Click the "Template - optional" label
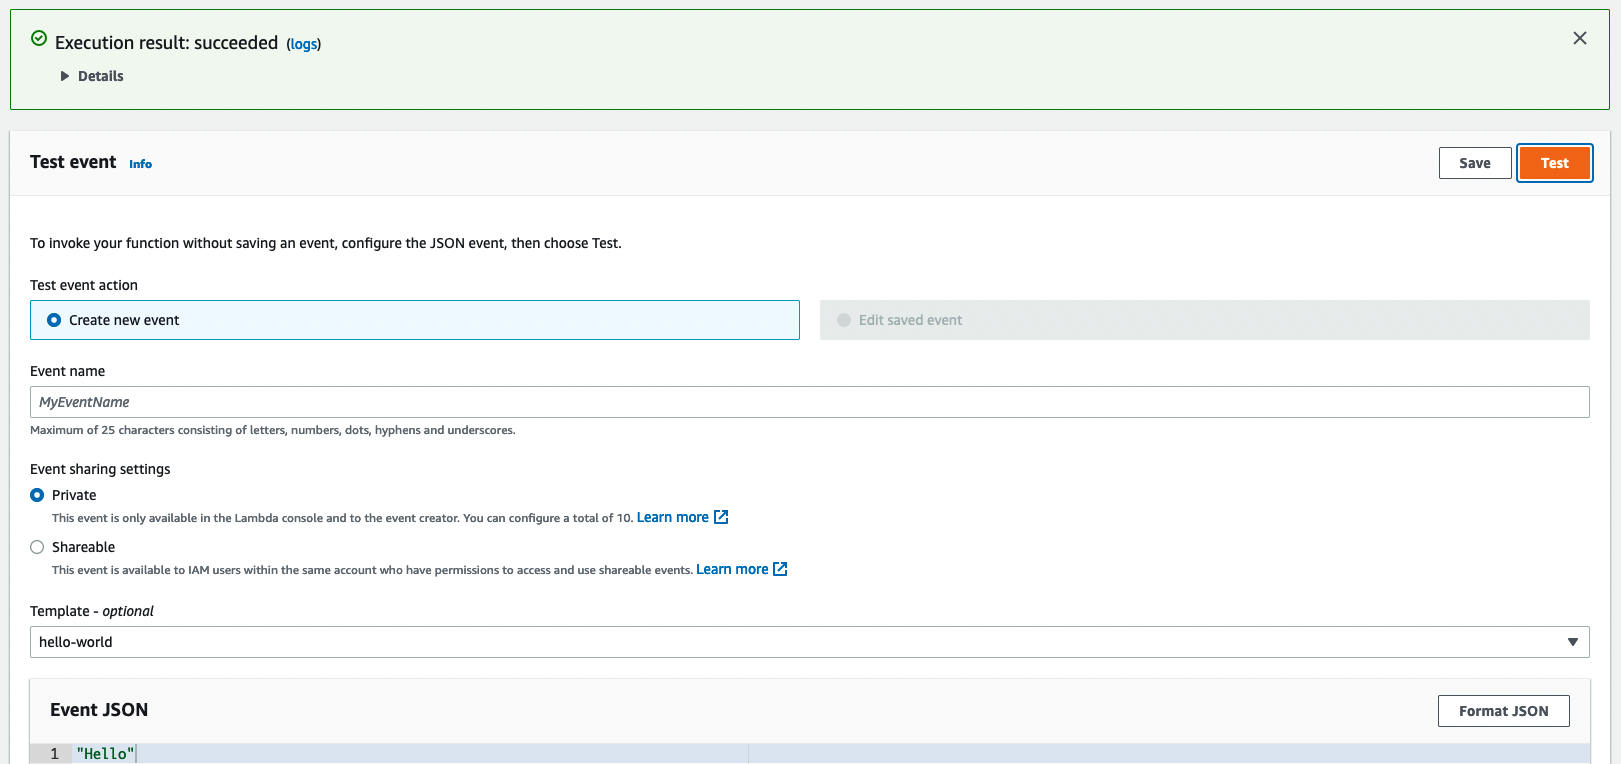The height and width of the screenshot is (764, 1621). (92, 611)
